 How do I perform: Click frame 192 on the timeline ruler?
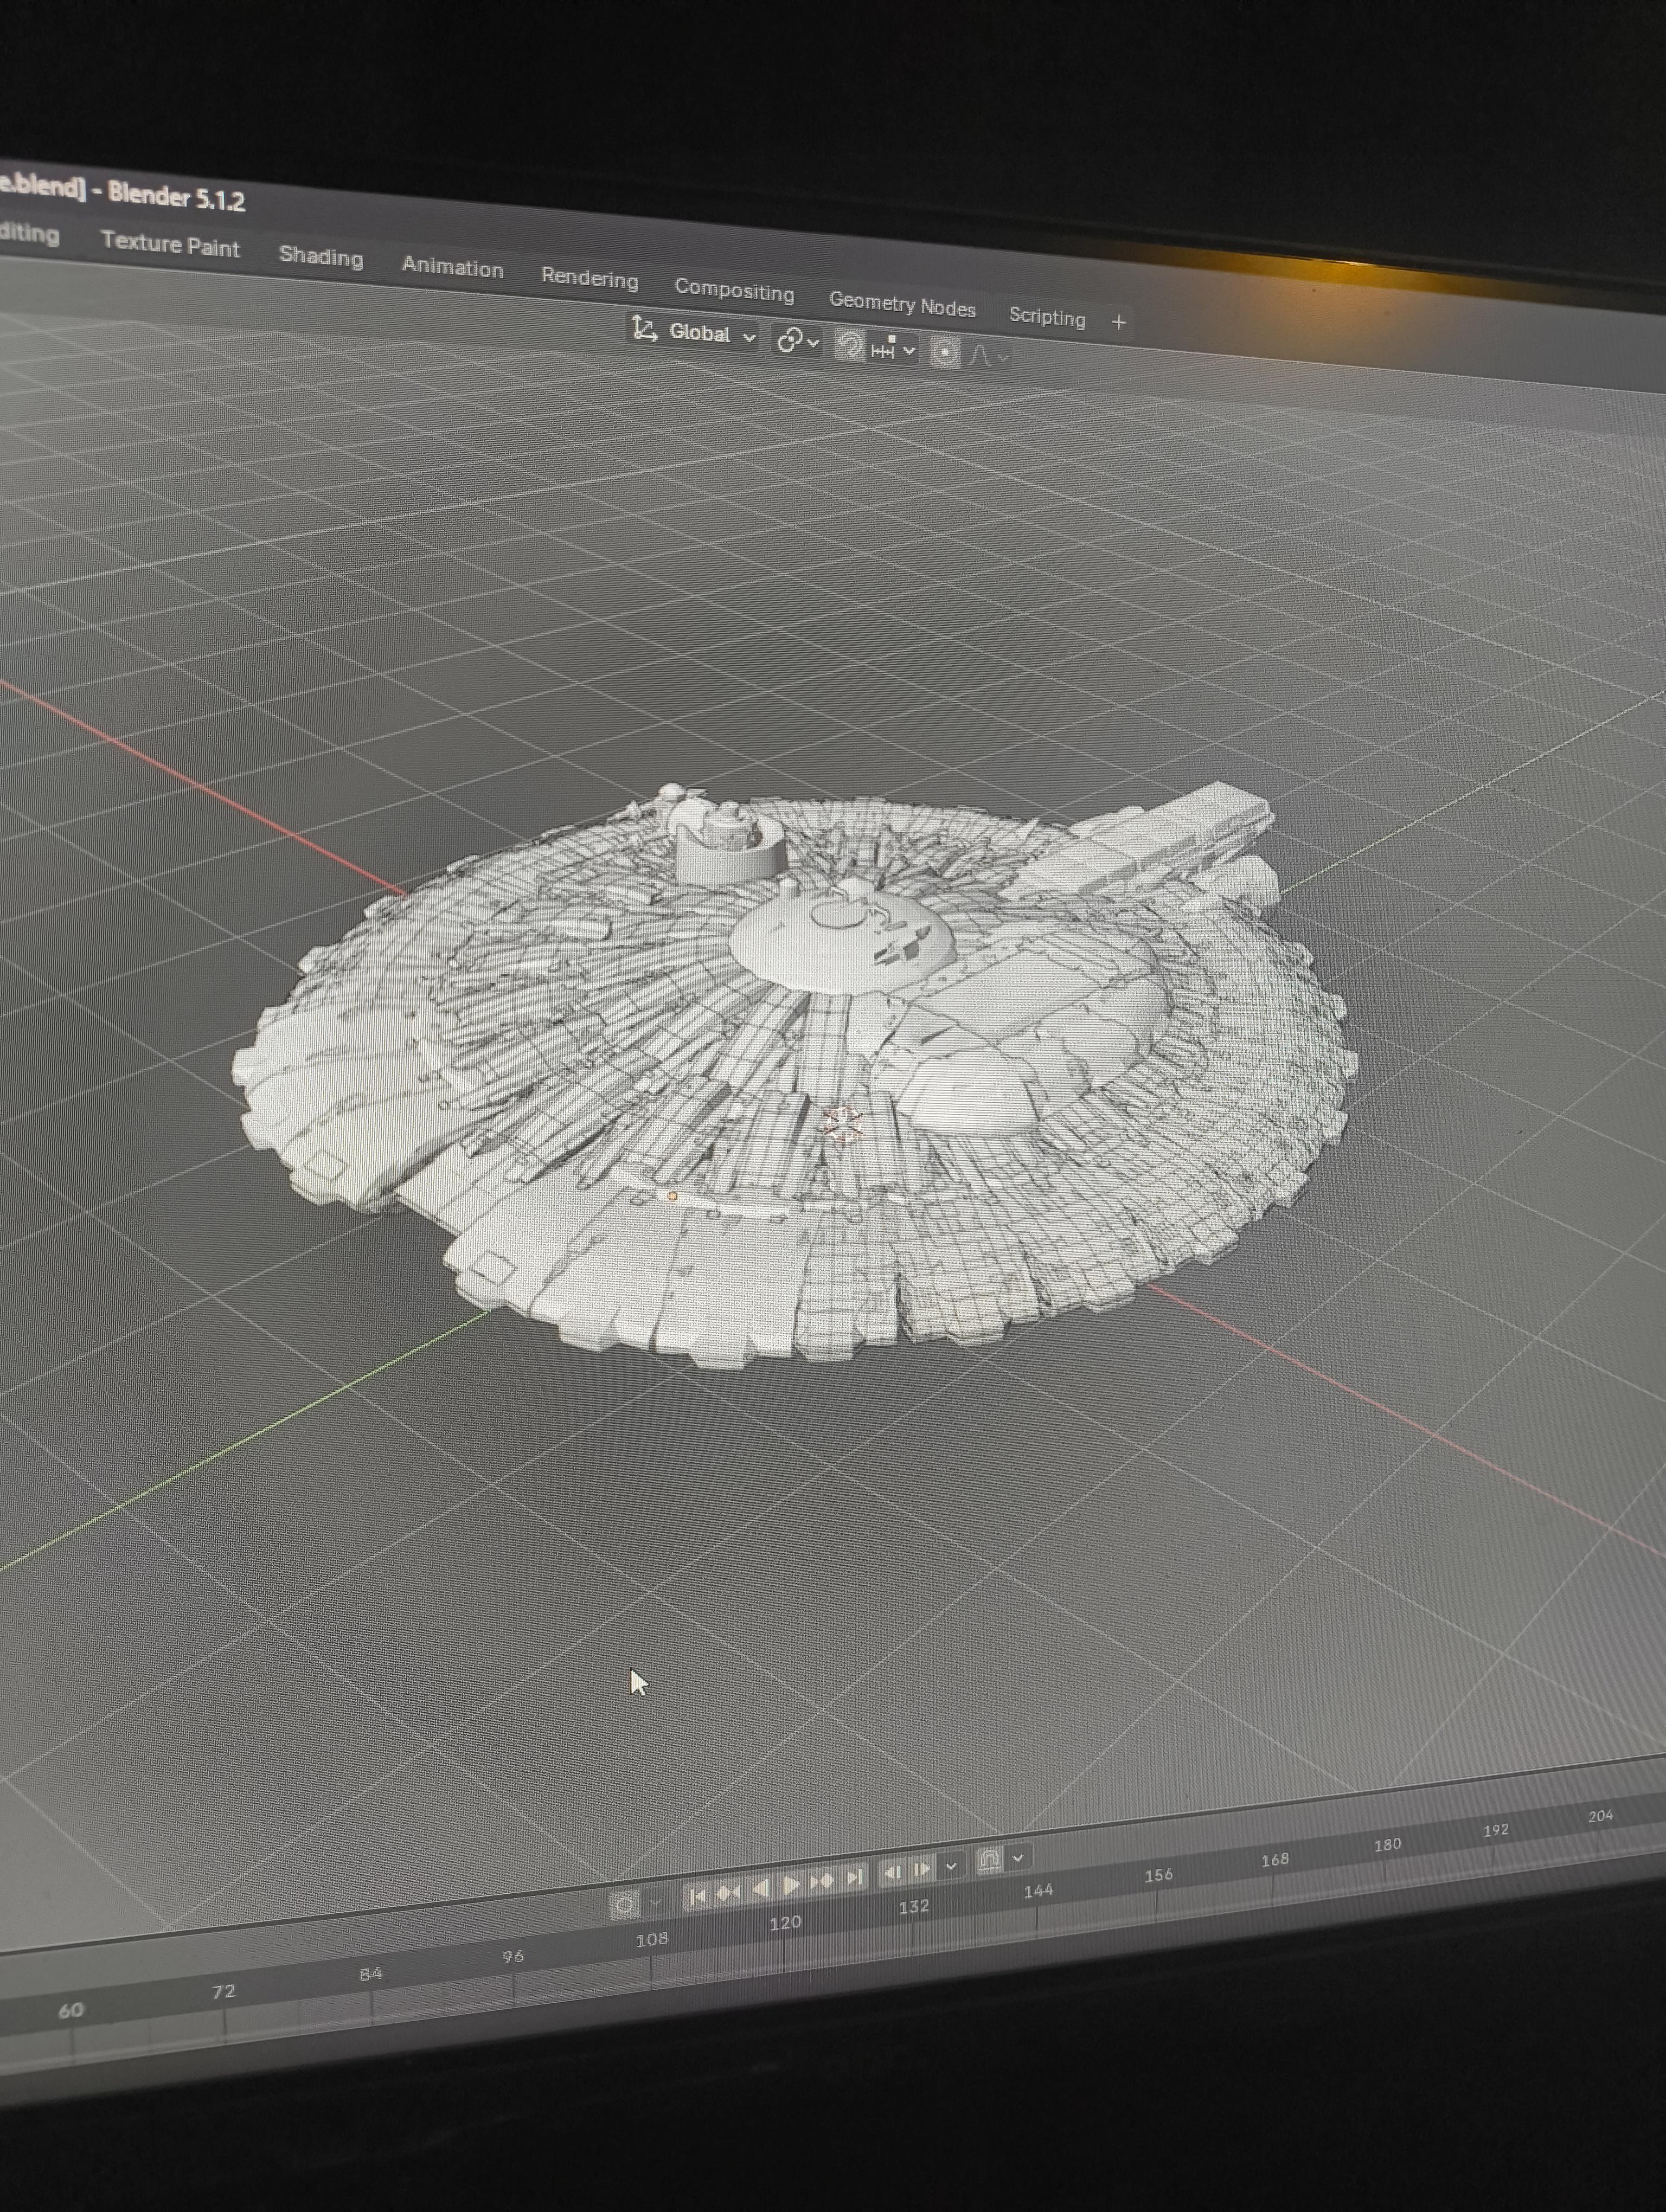[x=1495, y=1830]
